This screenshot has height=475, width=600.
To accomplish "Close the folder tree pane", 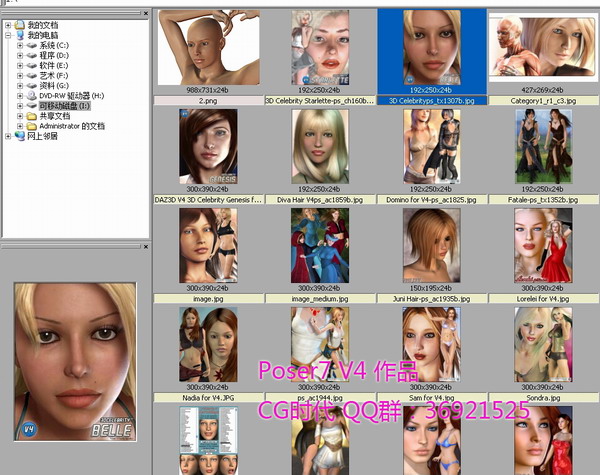I will [x=146, y=13].
